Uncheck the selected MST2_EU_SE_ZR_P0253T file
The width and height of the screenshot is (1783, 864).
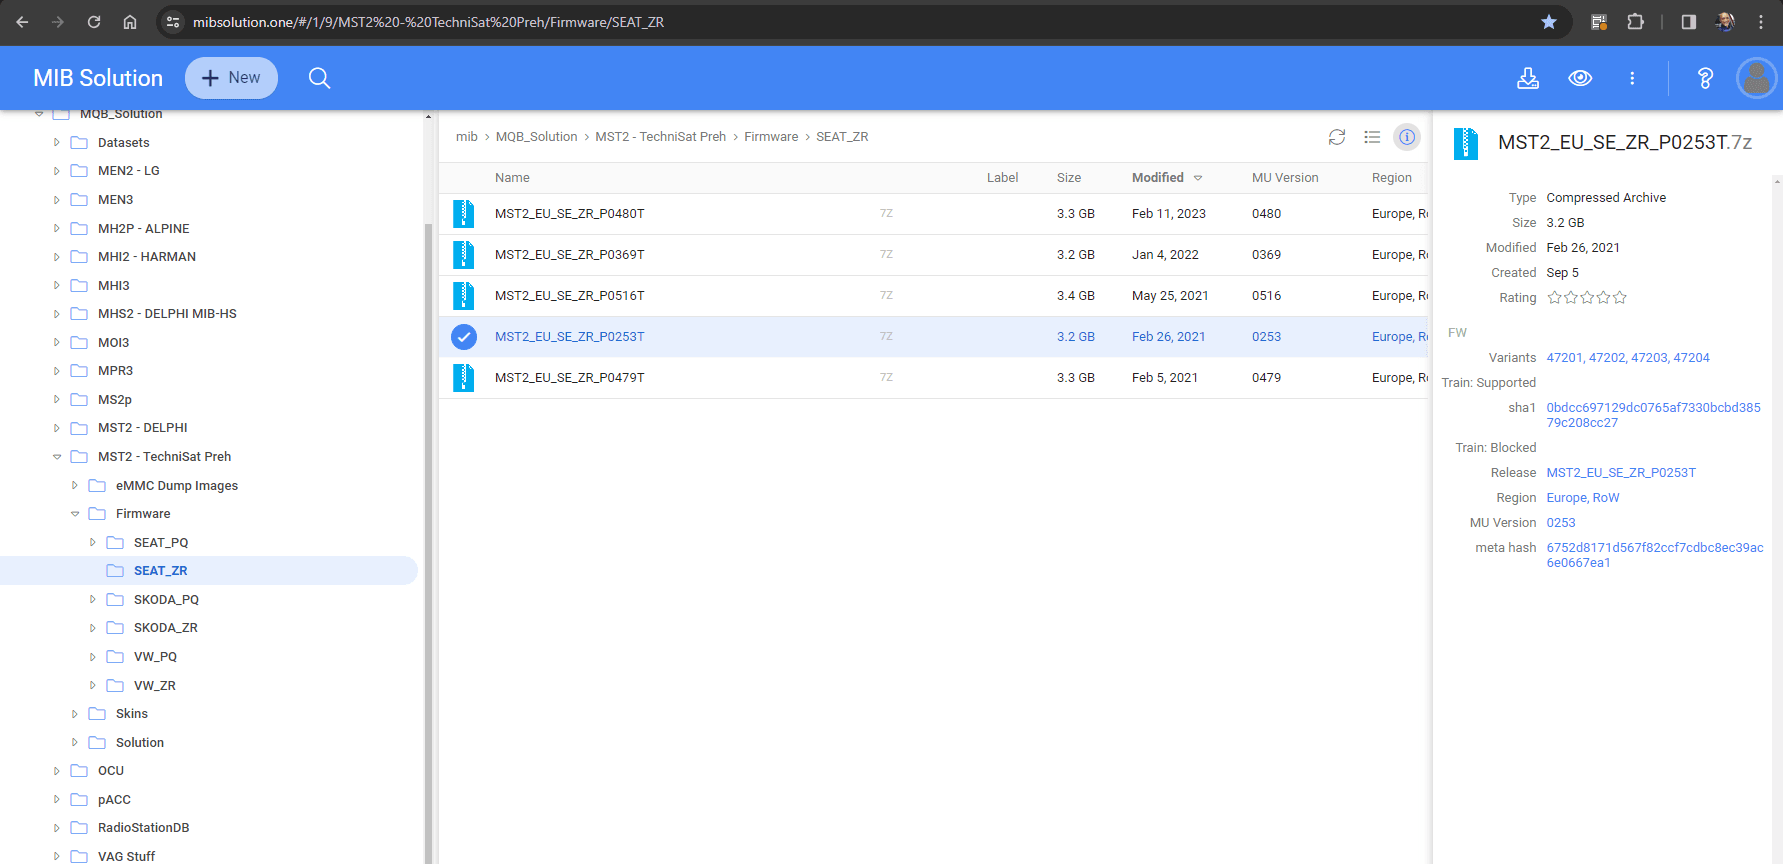(x=464, y=337)
